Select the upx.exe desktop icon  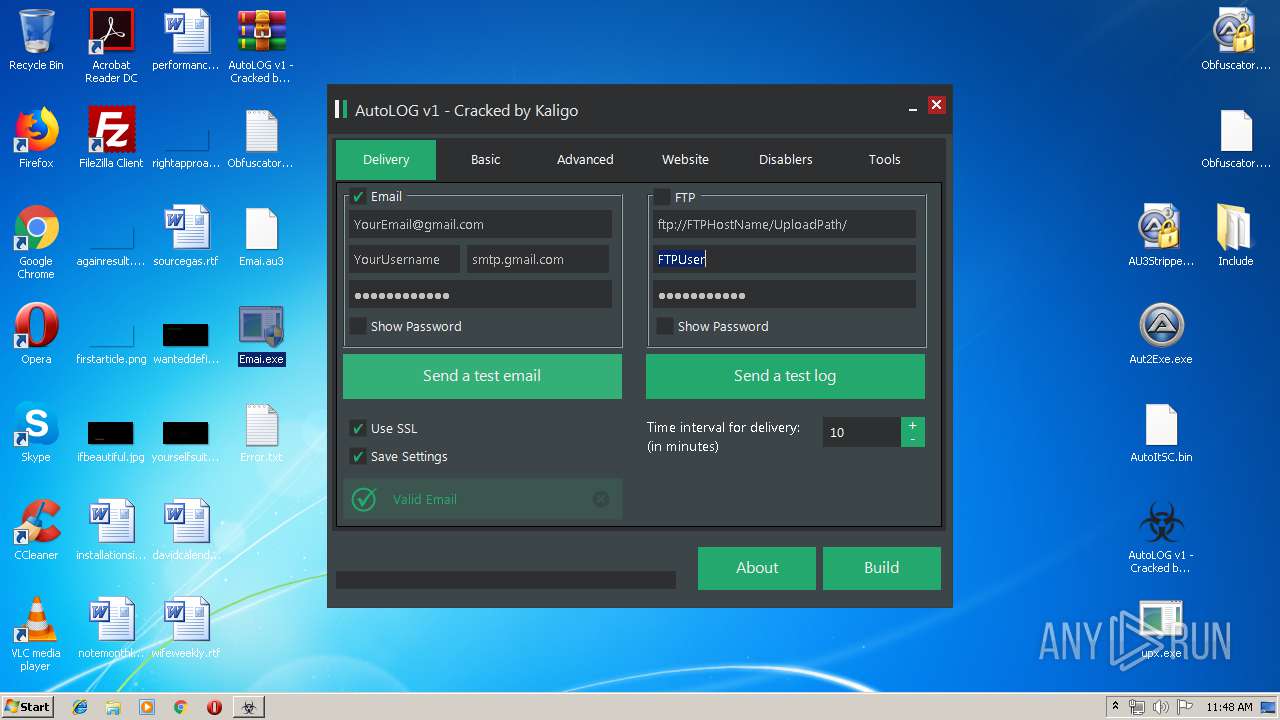pyautogui.click(x=1161, y=629)
